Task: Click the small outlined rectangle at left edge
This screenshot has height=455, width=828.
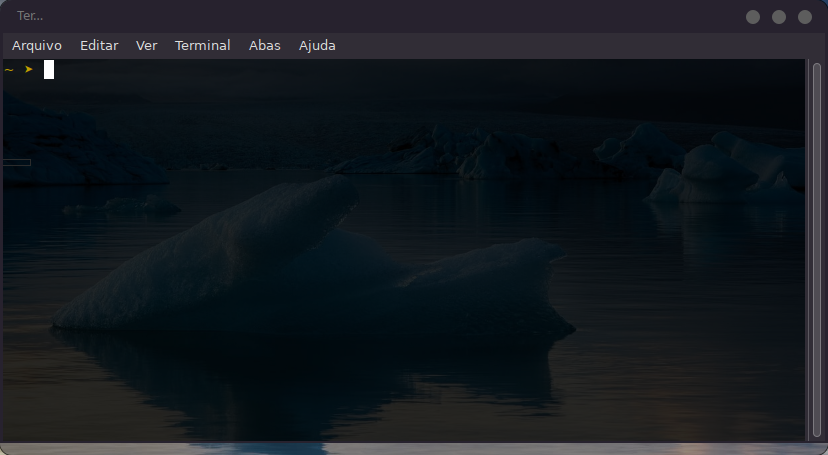Action: tap(16, 162)
